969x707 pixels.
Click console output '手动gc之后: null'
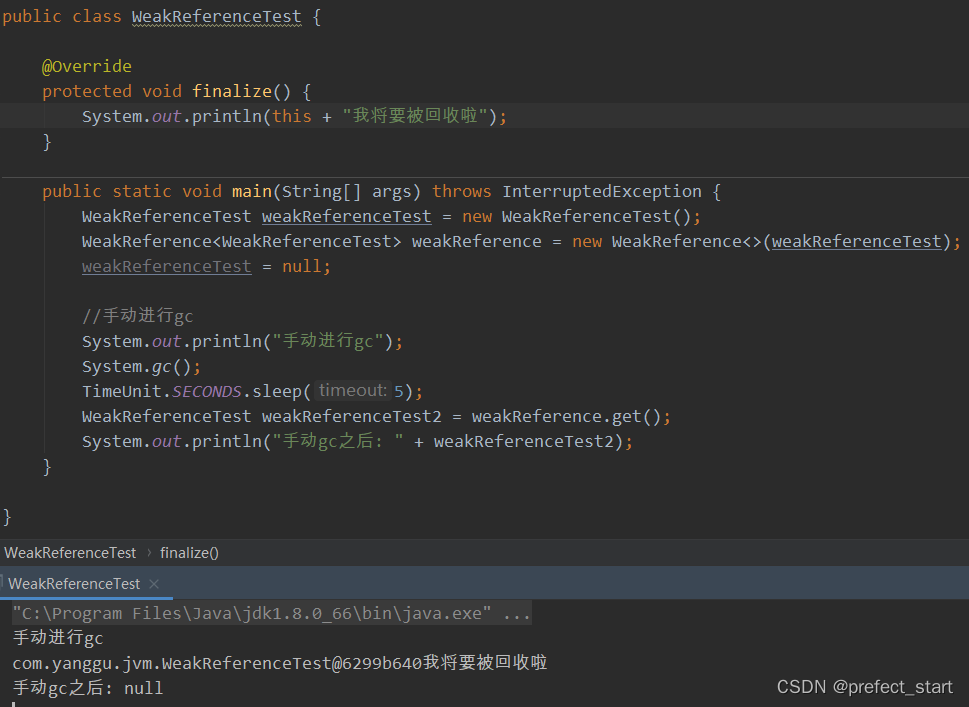point(88,688)
